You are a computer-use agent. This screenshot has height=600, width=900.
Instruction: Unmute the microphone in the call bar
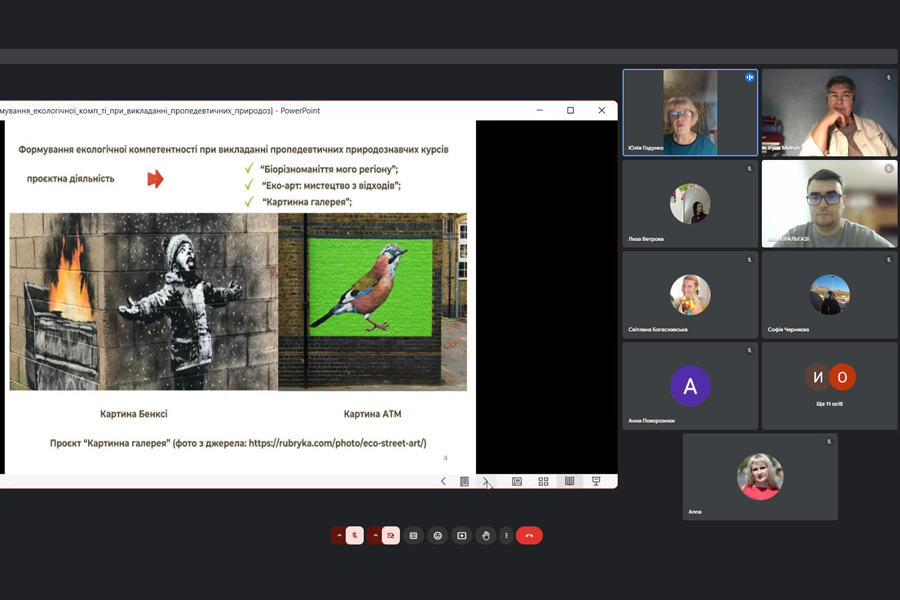[355, 536]
